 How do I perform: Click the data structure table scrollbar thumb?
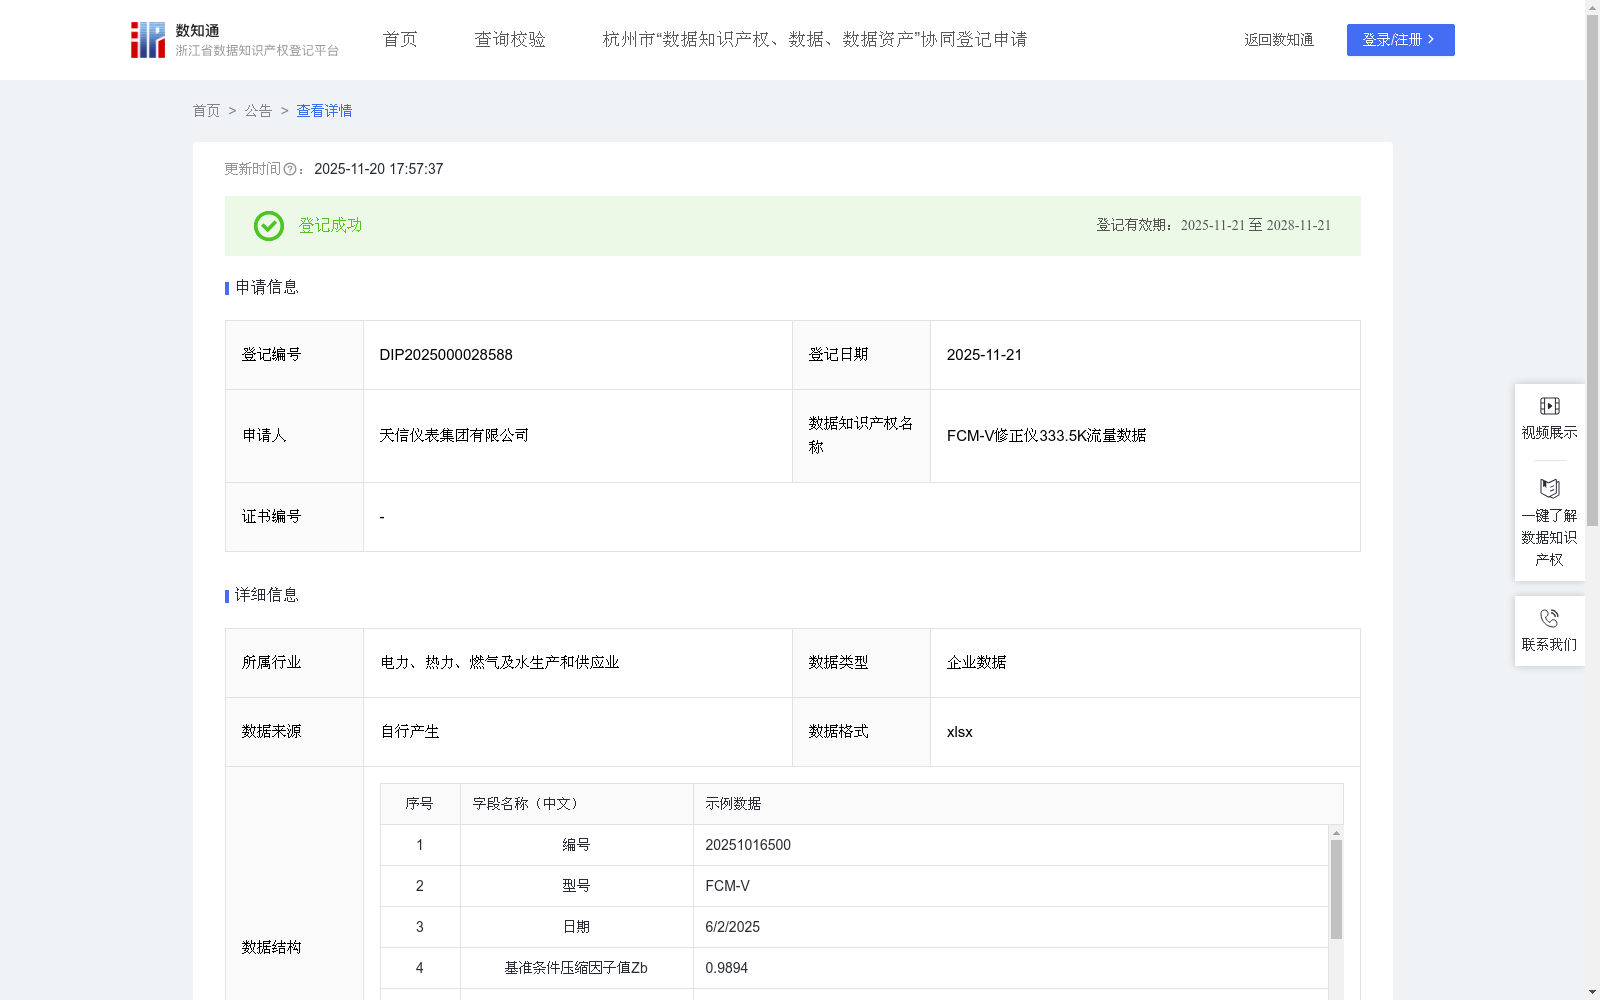[x=1336, y=889]
